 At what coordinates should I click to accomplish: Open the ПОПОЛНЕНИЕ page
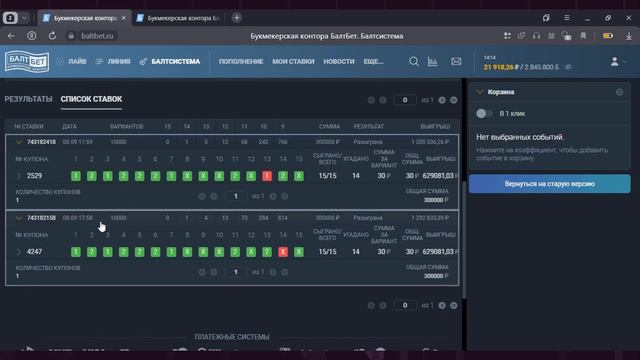pyautogui.click(x=241, y=61)
